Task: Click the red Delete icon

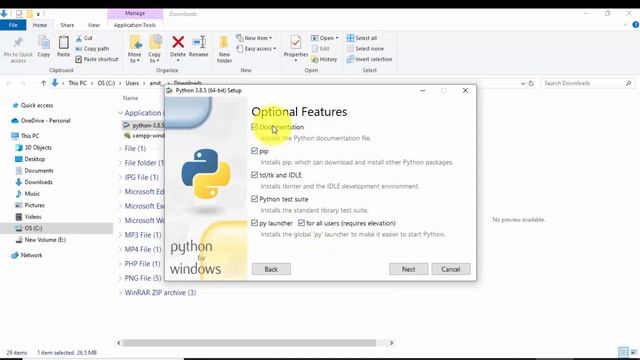Action: pos(178,42)
